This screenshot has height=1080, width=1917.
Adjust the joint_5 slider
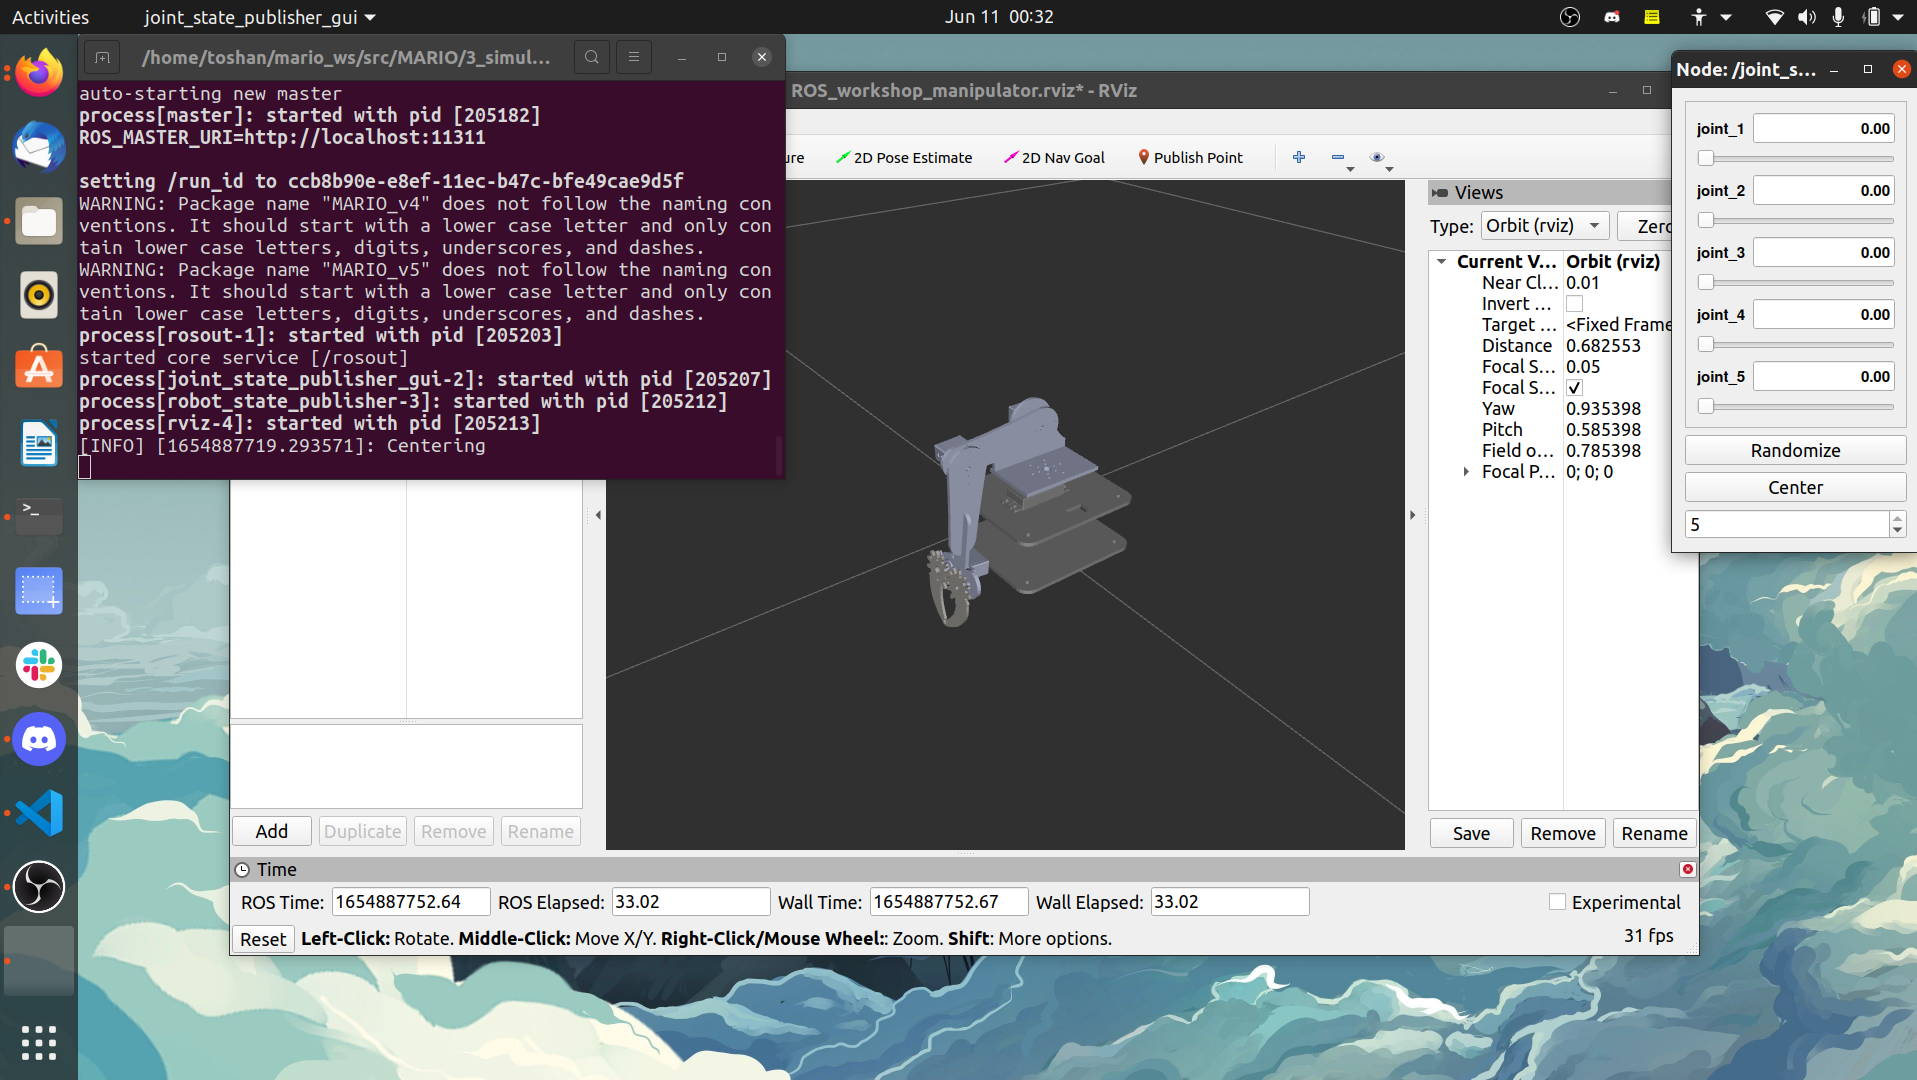tap(1795, 406)
